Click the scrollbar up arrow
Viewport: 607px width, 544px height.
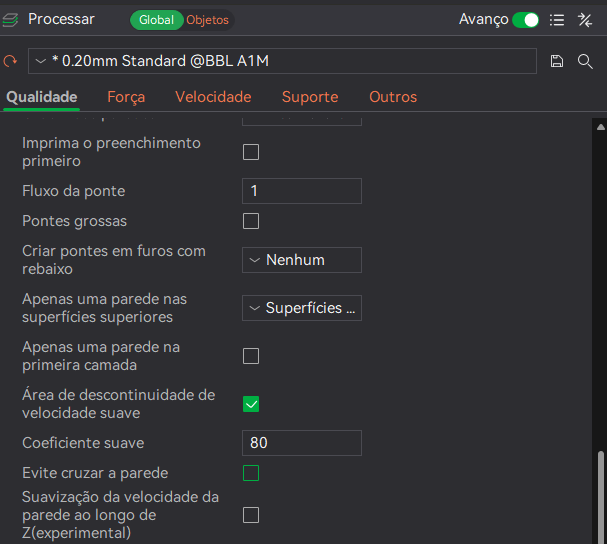click(x=600, y=127)
